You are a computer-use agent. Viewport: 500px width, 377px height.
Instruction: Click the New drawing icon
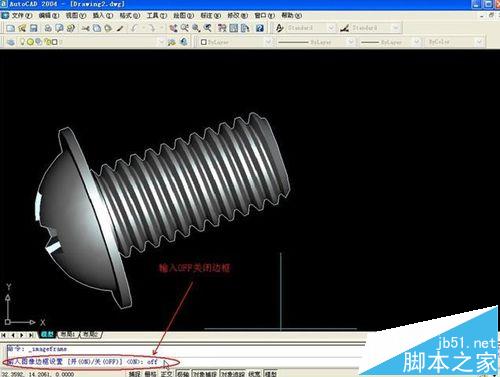[11, 28]
